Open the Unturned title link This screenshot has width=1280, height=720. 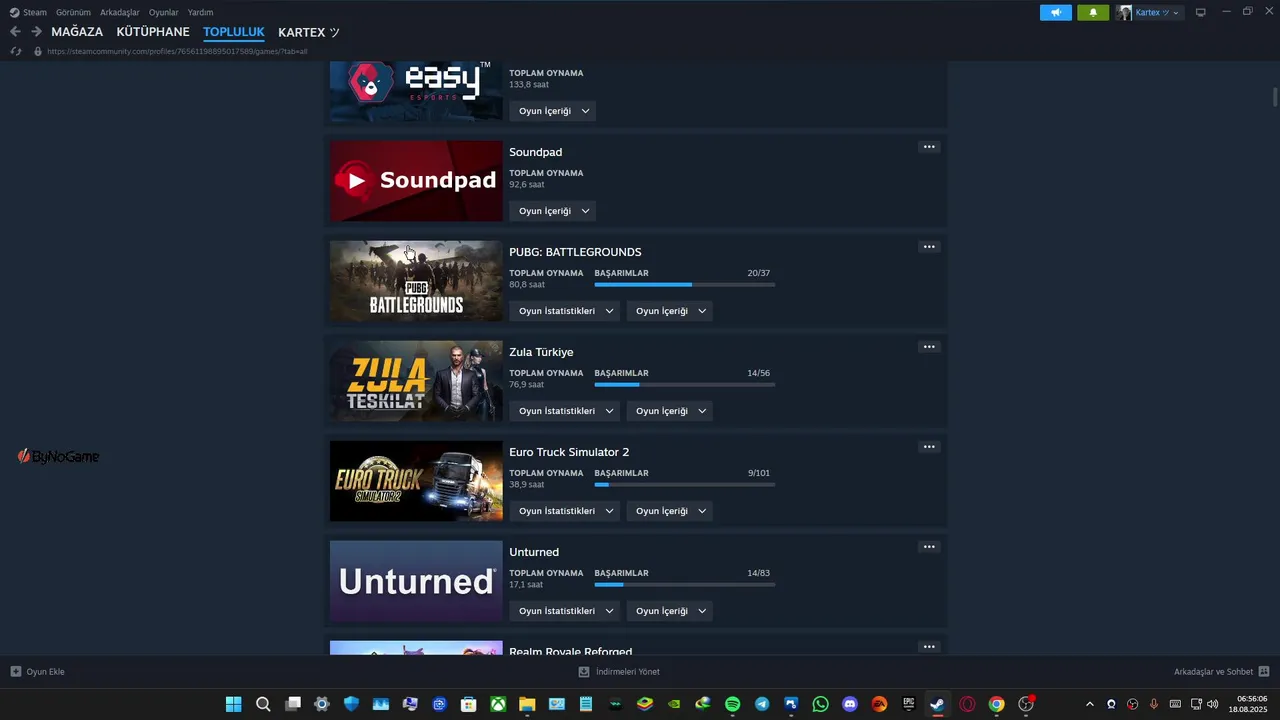[534, 552]
